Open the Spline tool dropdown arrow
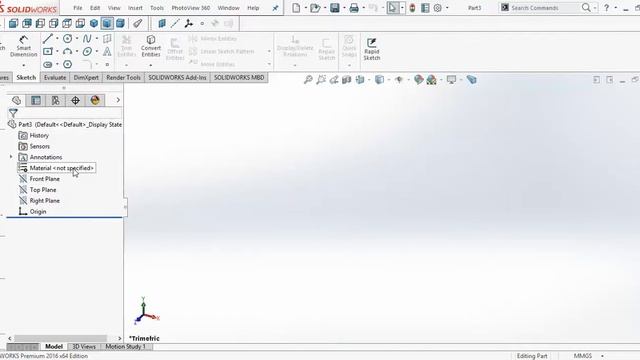This screenshot has width=640, height=360. (x=97, y=39)
